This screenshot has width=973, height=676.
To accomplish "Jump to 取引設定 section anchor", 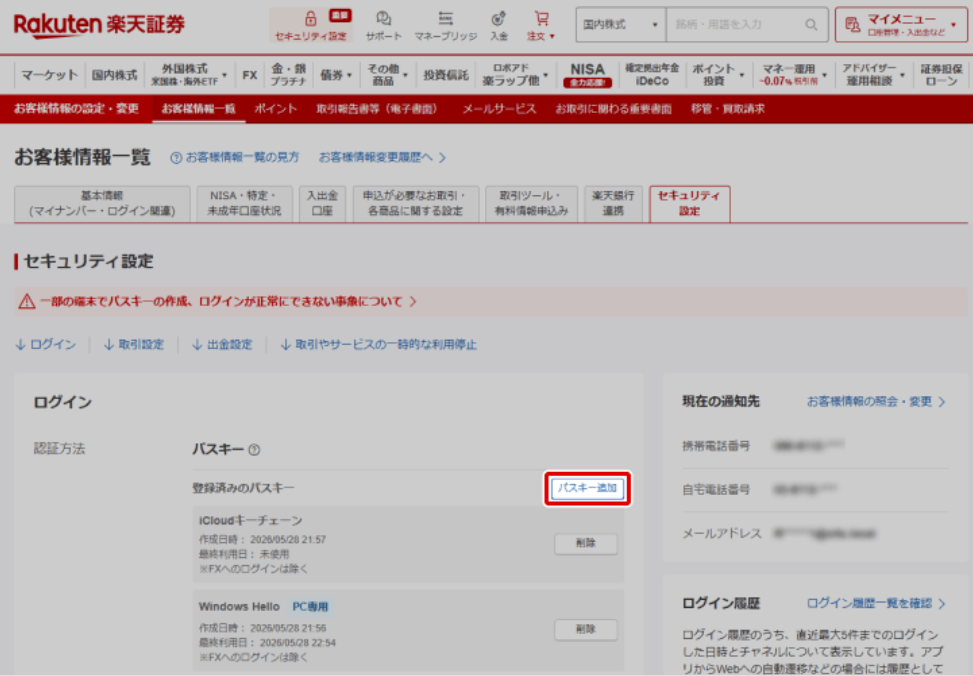I will click(x=133, y=345).
